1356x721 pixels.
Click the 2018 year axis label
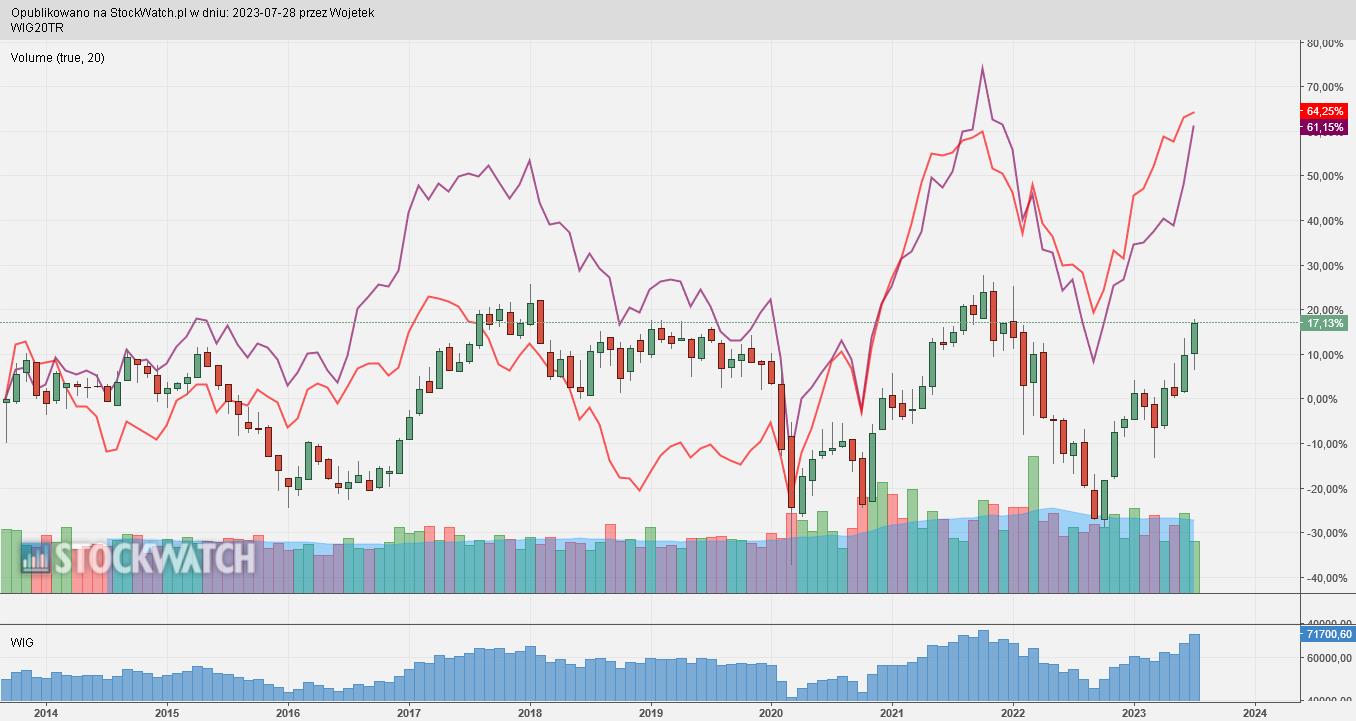tap(530, 713)
